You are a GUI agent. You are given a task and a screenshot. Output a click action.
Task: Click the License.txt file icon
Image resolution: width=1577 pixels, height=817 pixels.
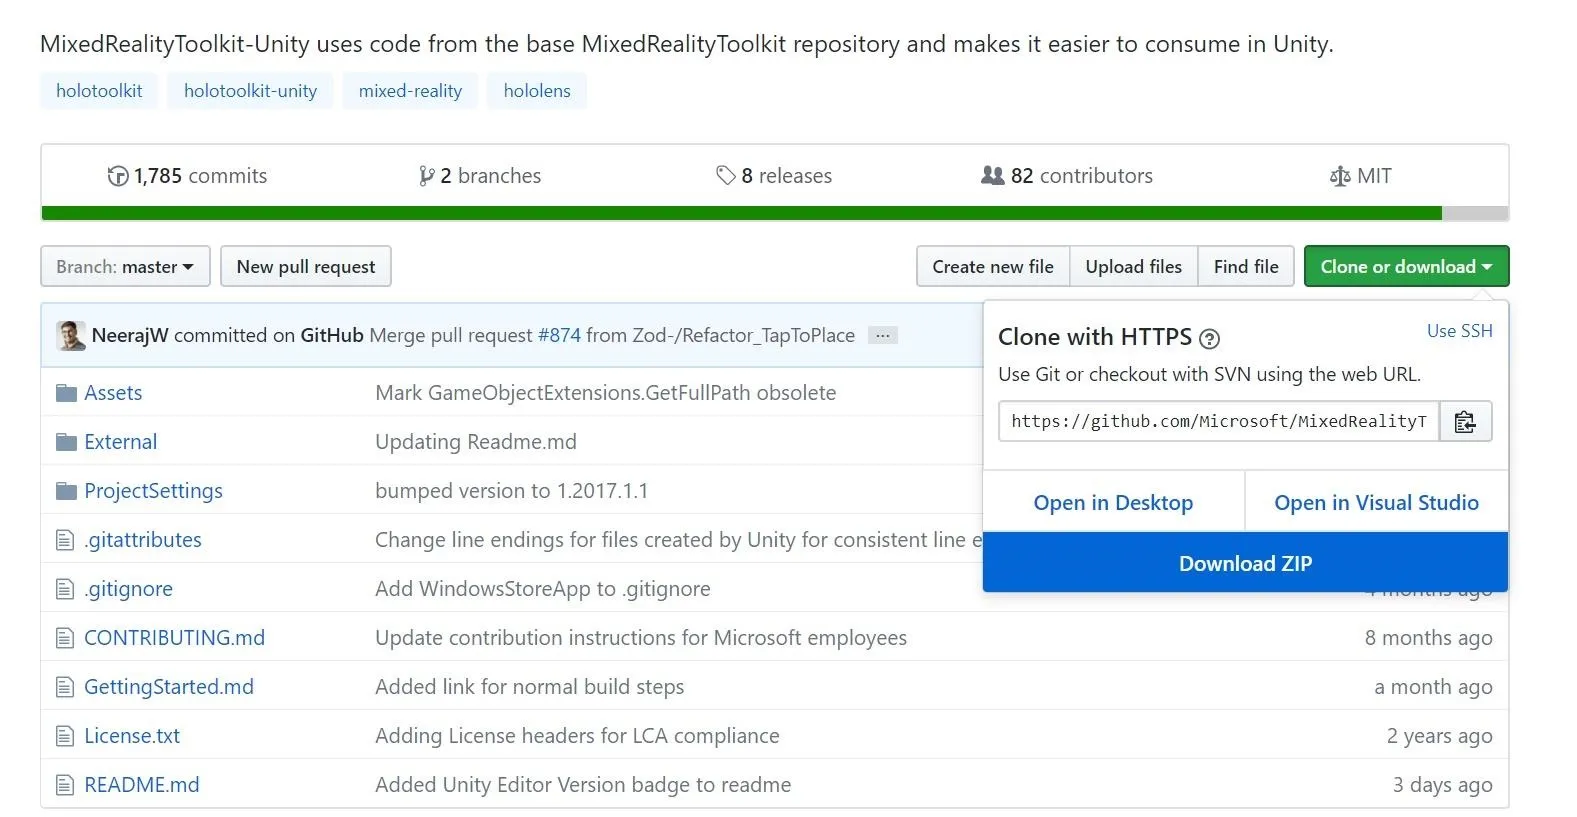coord(65,736)
